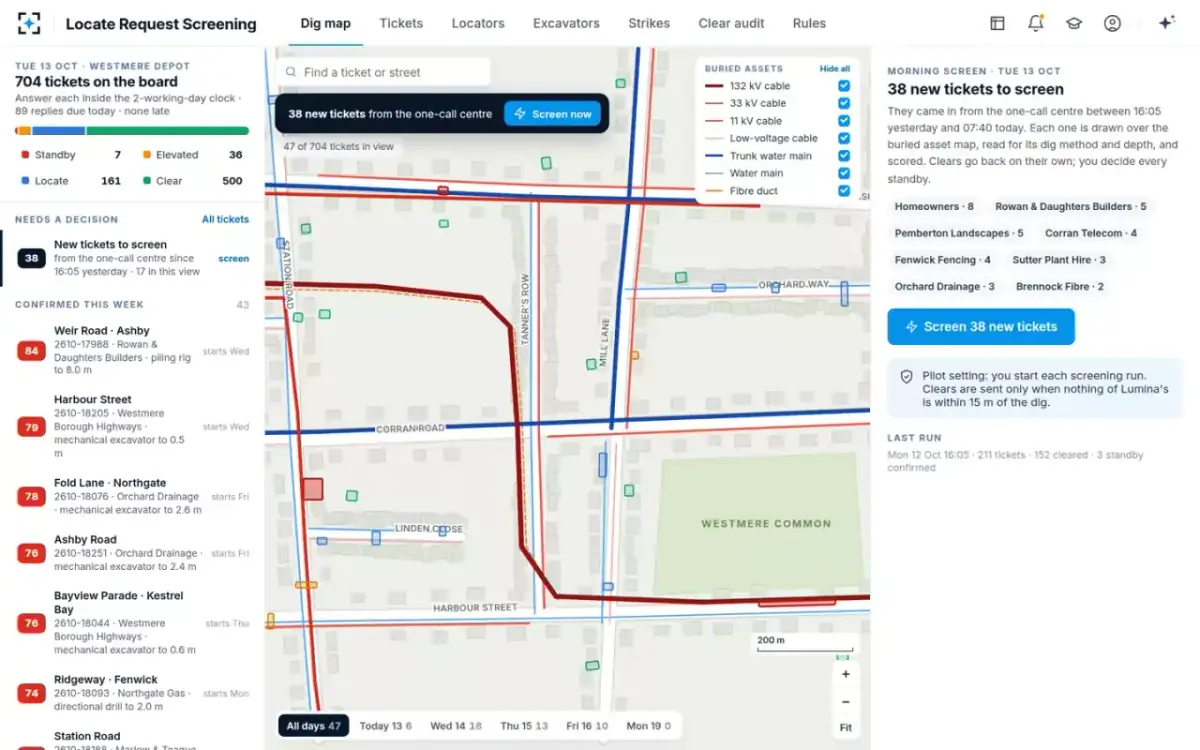Select the Orchard Drainage · 3 chip
1200x750 pixels.
pyautogui.click(x=944, y=286)
